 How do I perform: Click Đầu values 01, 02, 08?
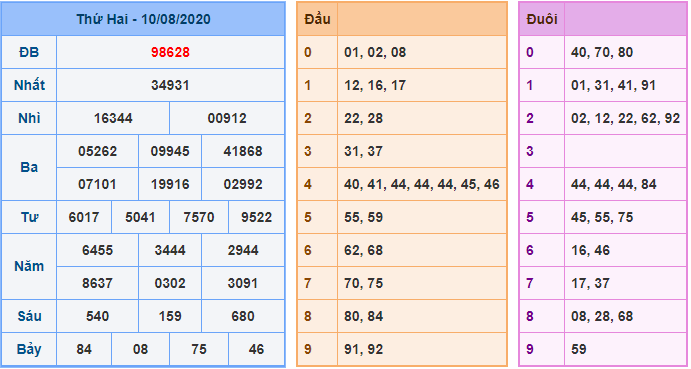coord(375,52)
